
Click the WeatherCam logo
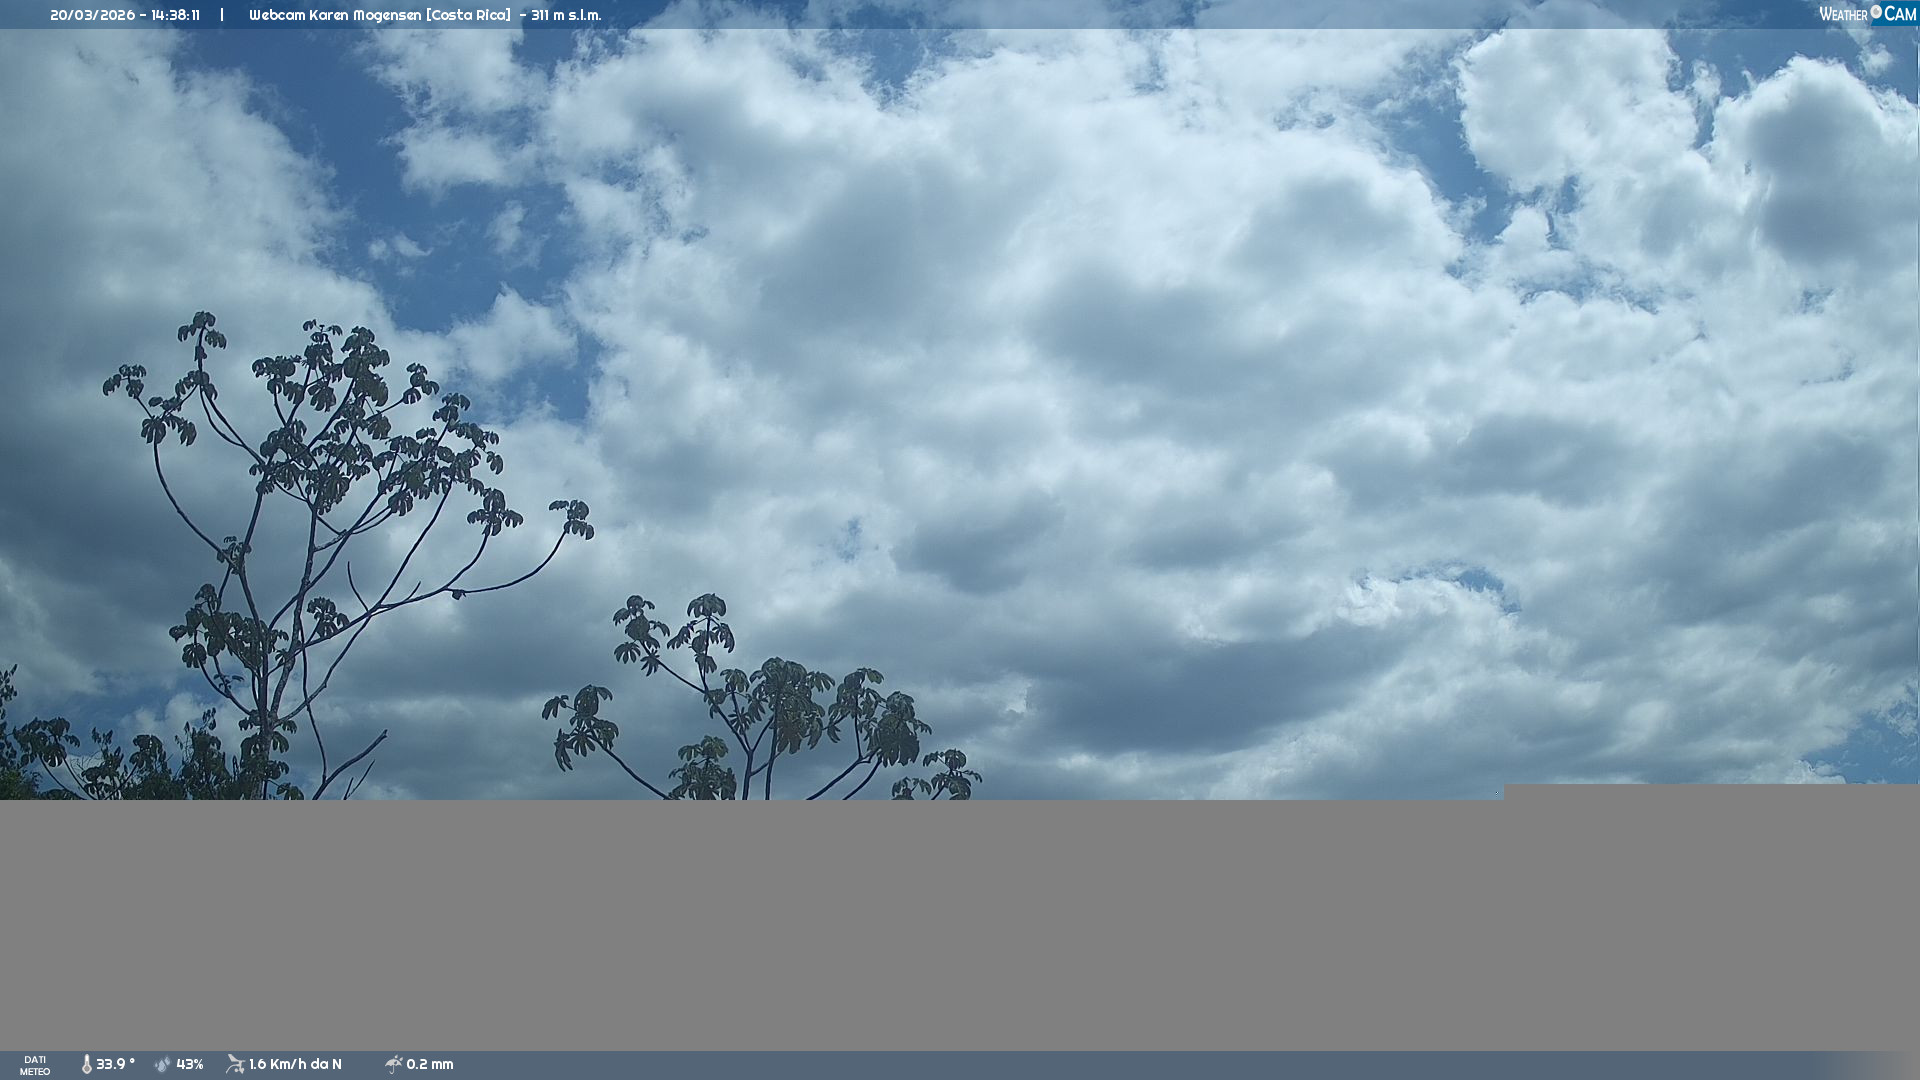(1867, 14)
